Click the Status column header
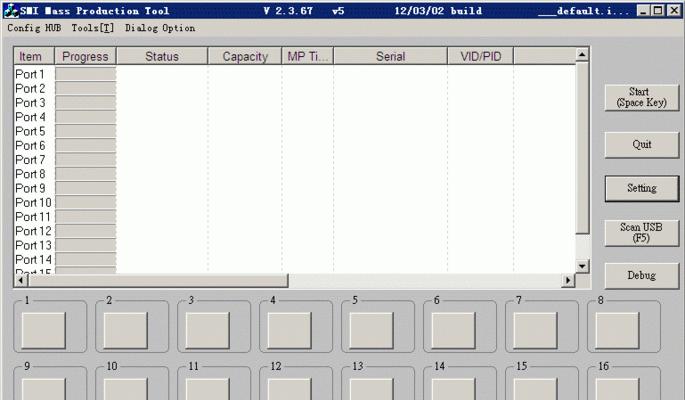Viewport: 685px width, 400px height. 162,56
